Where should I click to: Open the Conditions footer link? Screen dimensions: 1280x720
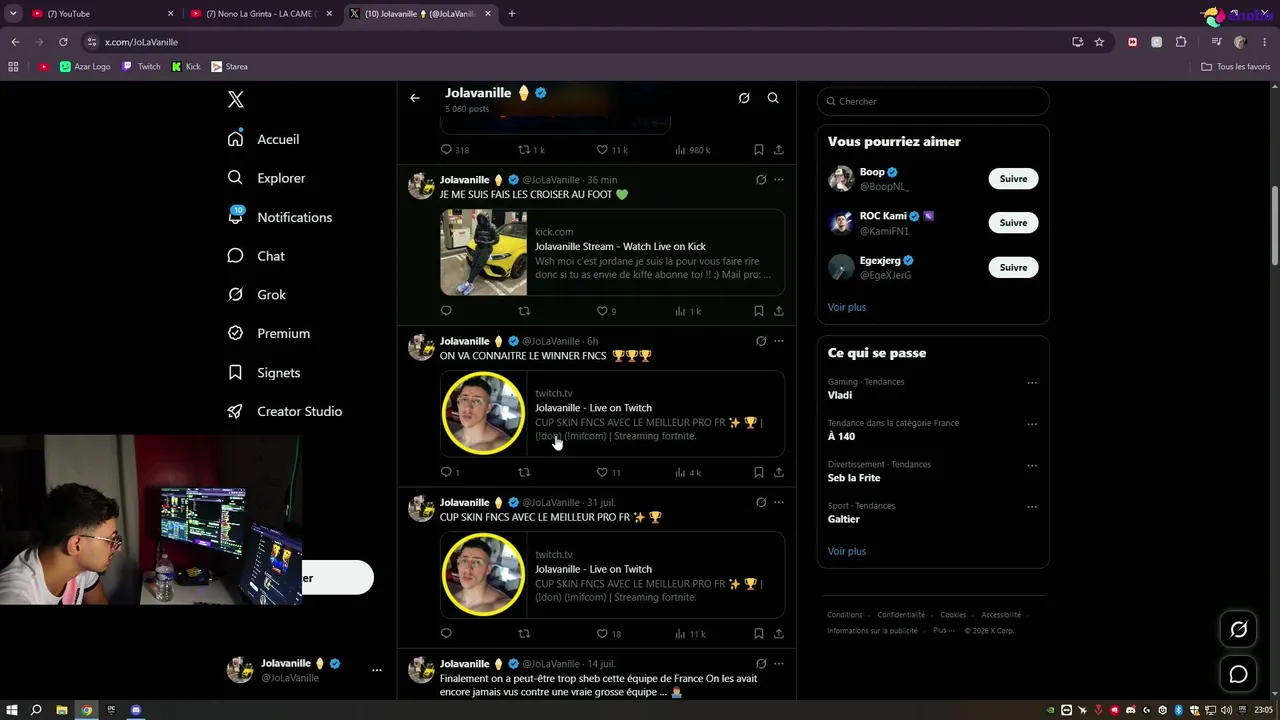(845, 615)
